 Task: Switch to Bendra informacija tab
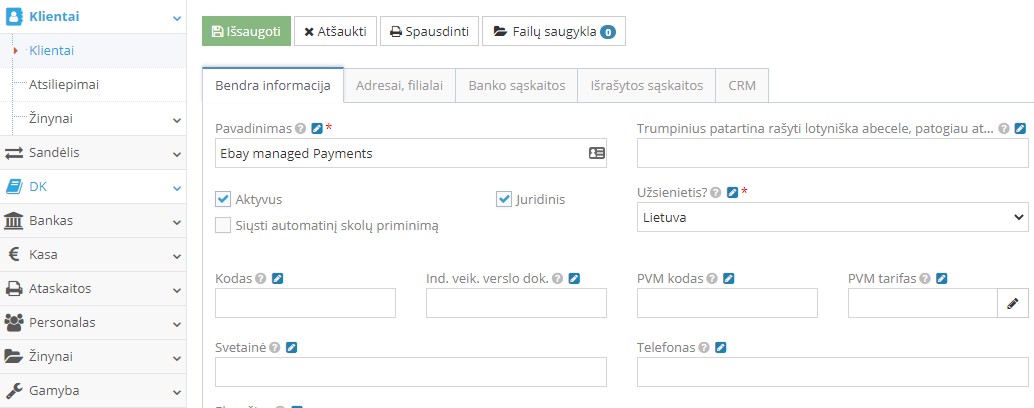click(x=273, y=86)
